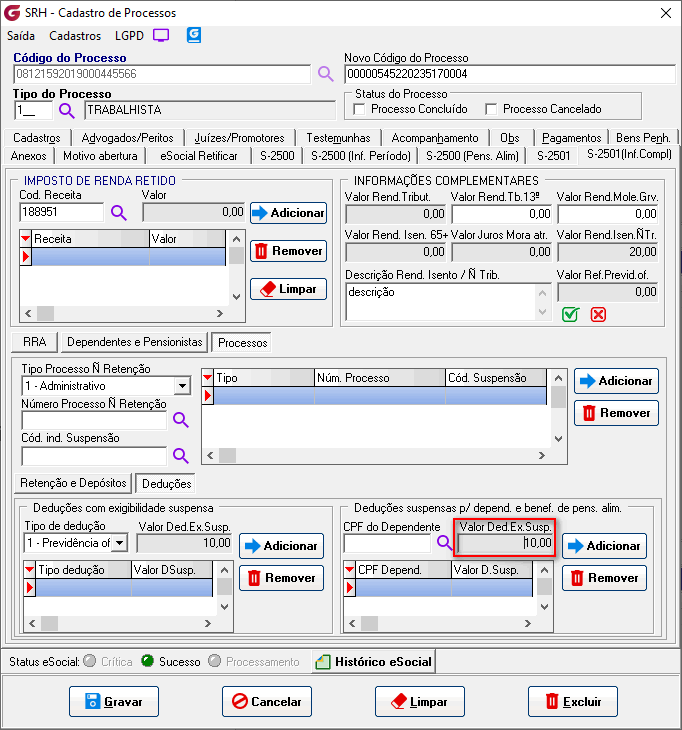
Task: Open the Cadastros menu
Action: coord(75,35)
